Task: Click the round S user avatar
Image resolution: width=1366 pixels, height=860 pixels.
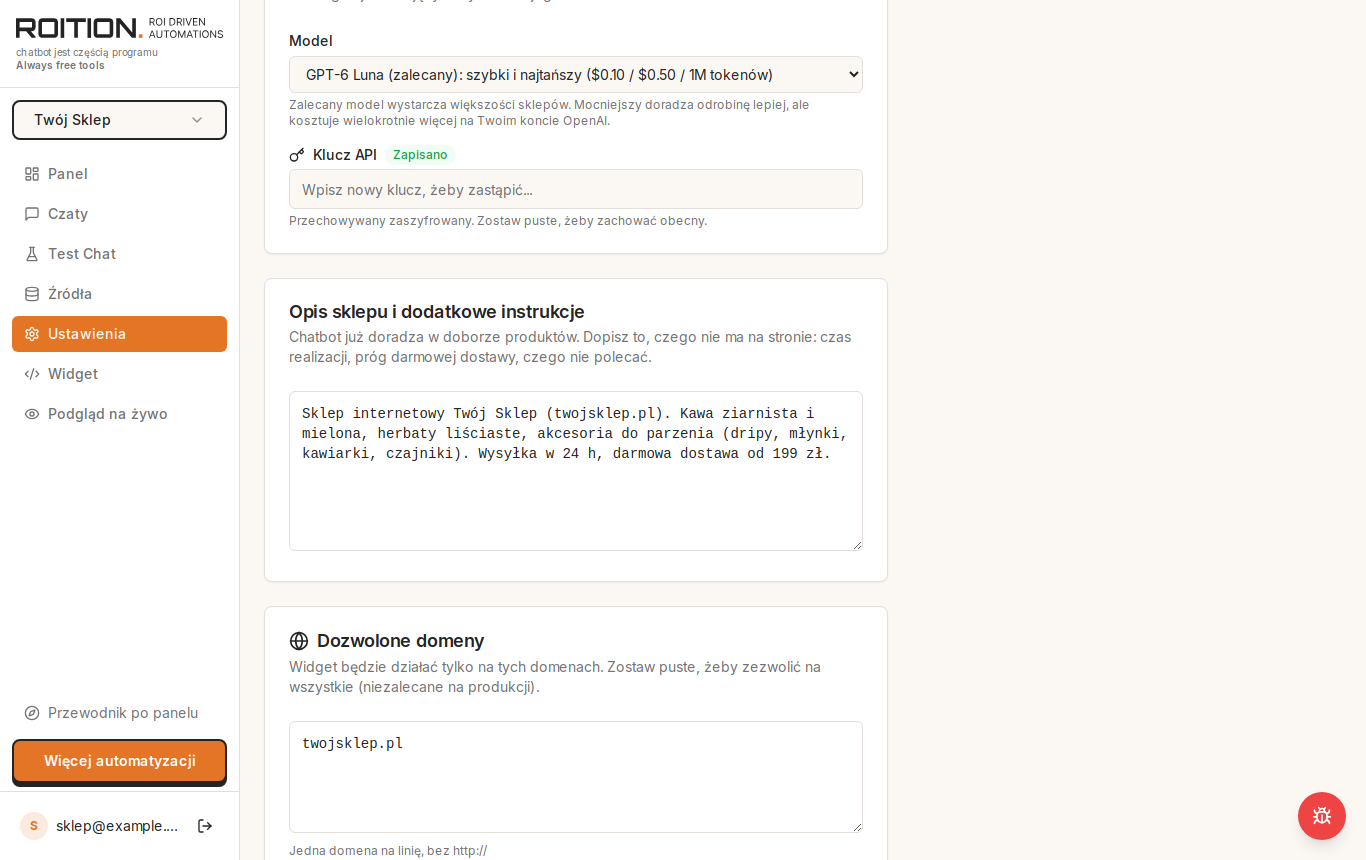Action: (34, 826)
